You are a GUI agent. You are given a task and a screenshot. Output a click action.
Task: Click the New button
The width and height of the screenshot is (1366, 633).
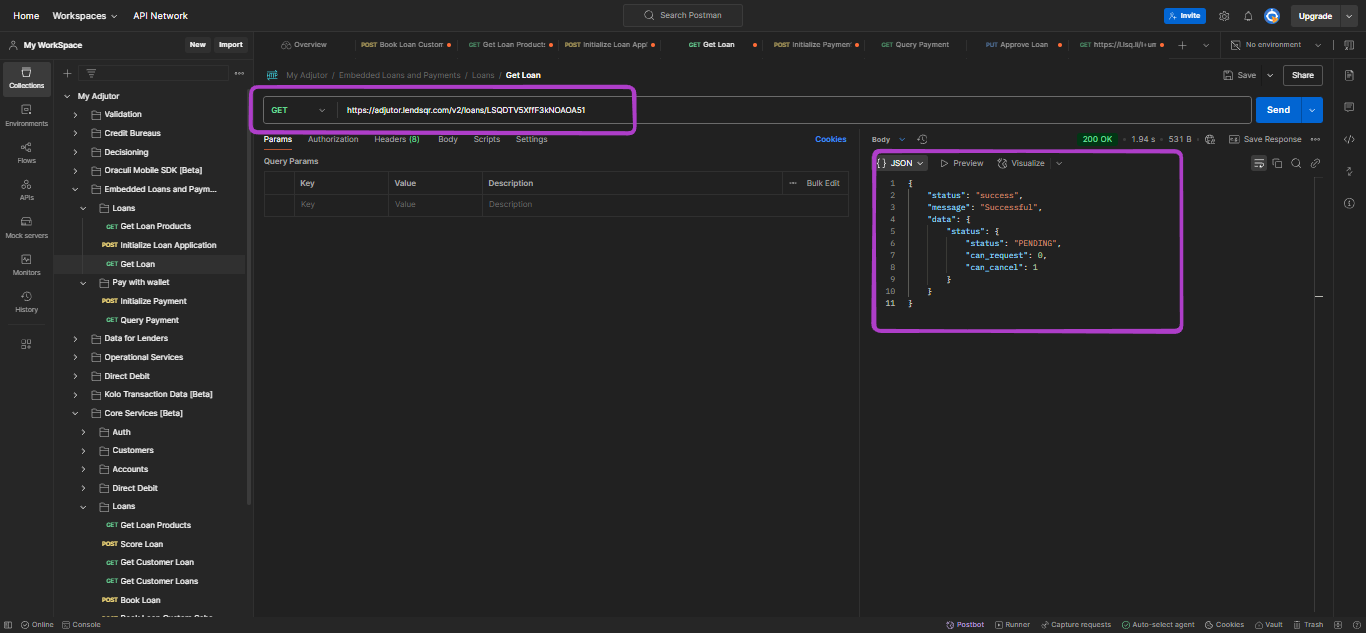pyautogui.click(x=198, y=45)
